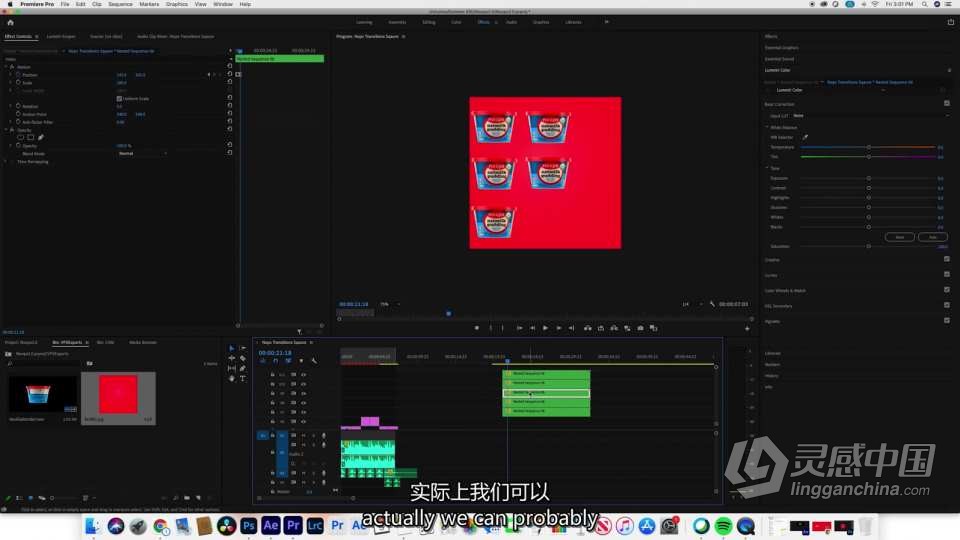This screenshot has height=540, width=960.
Task: Collapse the Tone section
Action: pyautogui.click(x=767, y=168)
